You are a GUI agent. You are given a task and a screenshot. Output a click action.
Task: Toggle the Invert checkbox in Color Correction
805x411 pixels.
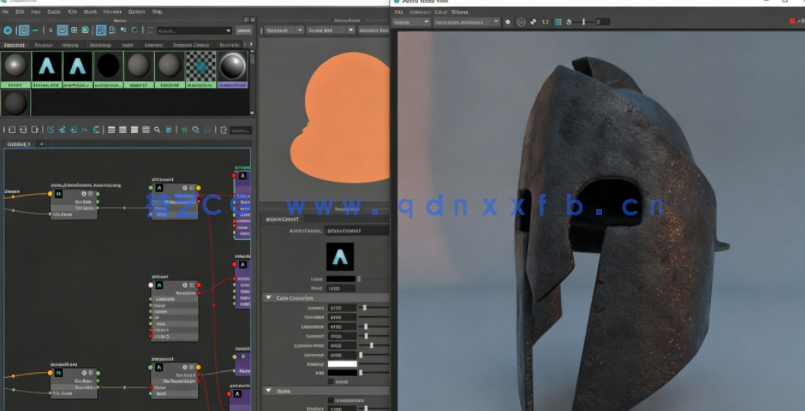332,381
